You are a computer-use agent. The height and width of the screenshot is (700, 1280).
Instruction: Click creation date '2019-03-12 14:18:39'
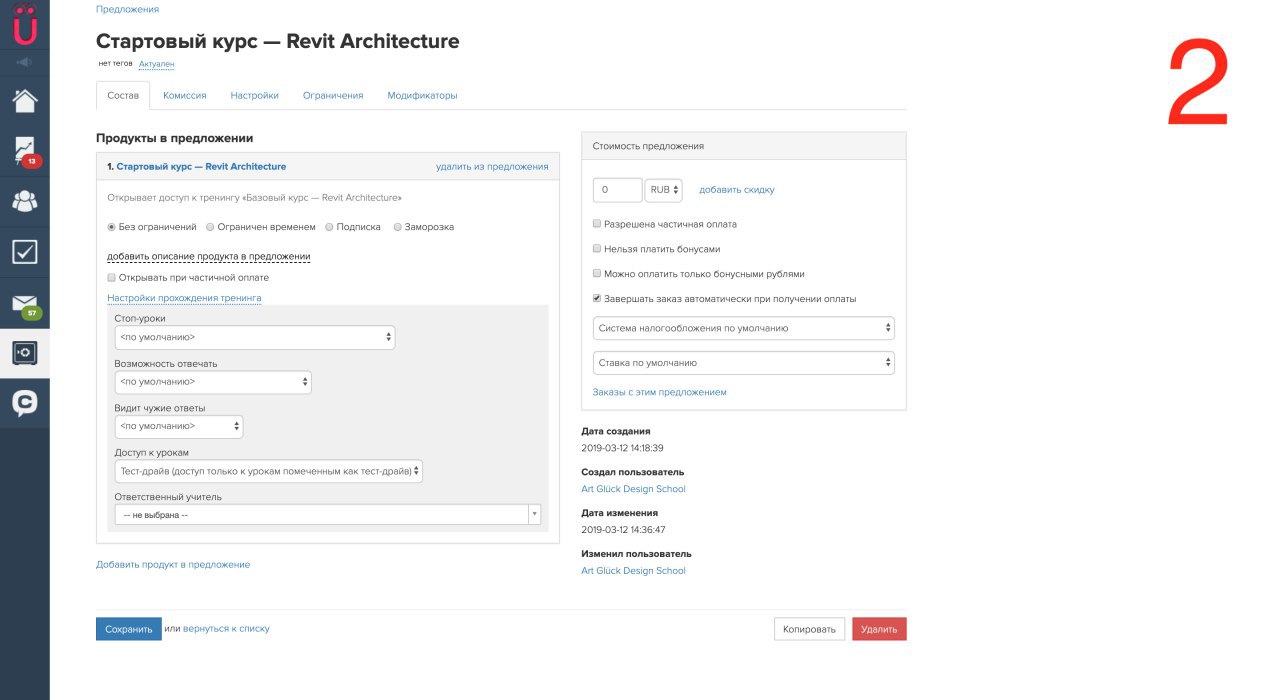622,448
